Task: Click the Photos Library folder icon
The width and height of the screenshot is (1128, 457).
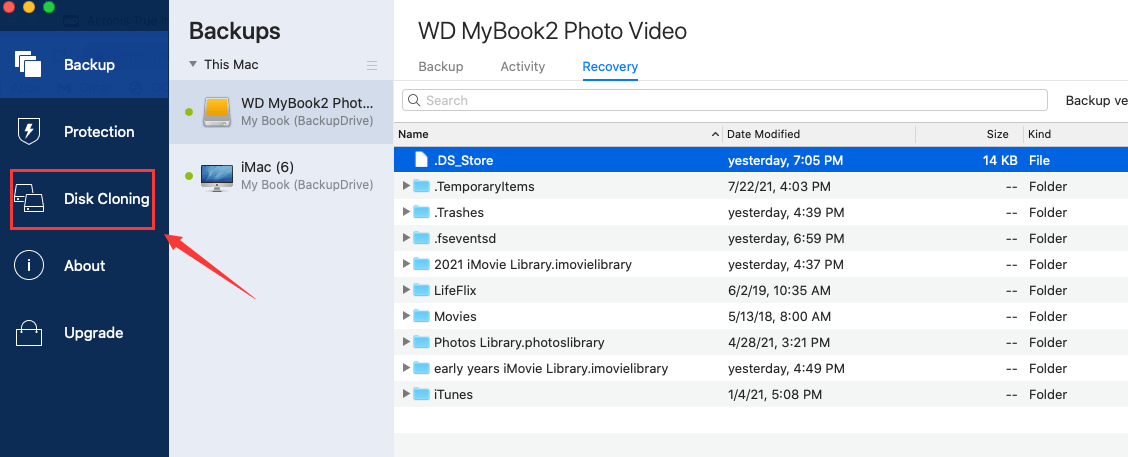Action: tap(422, 342)
